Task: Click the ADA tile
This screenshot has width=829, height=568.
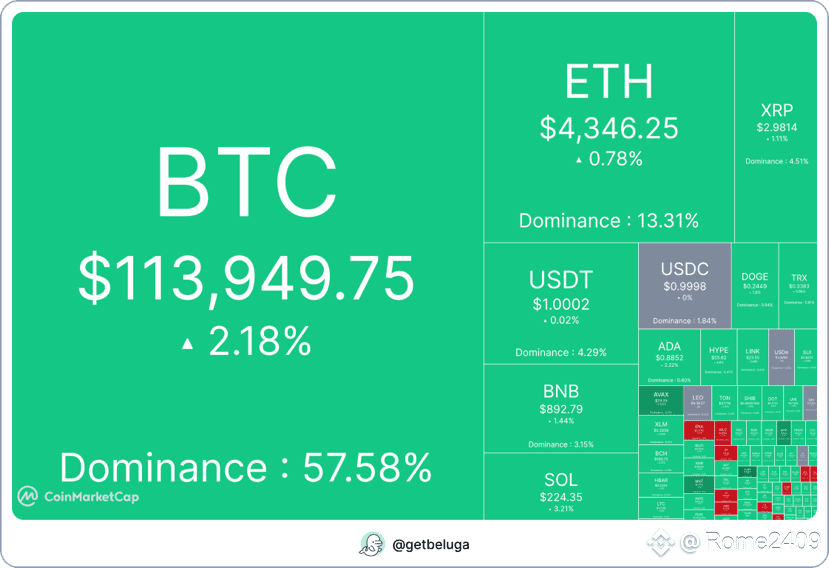Action: coord(669,357)
